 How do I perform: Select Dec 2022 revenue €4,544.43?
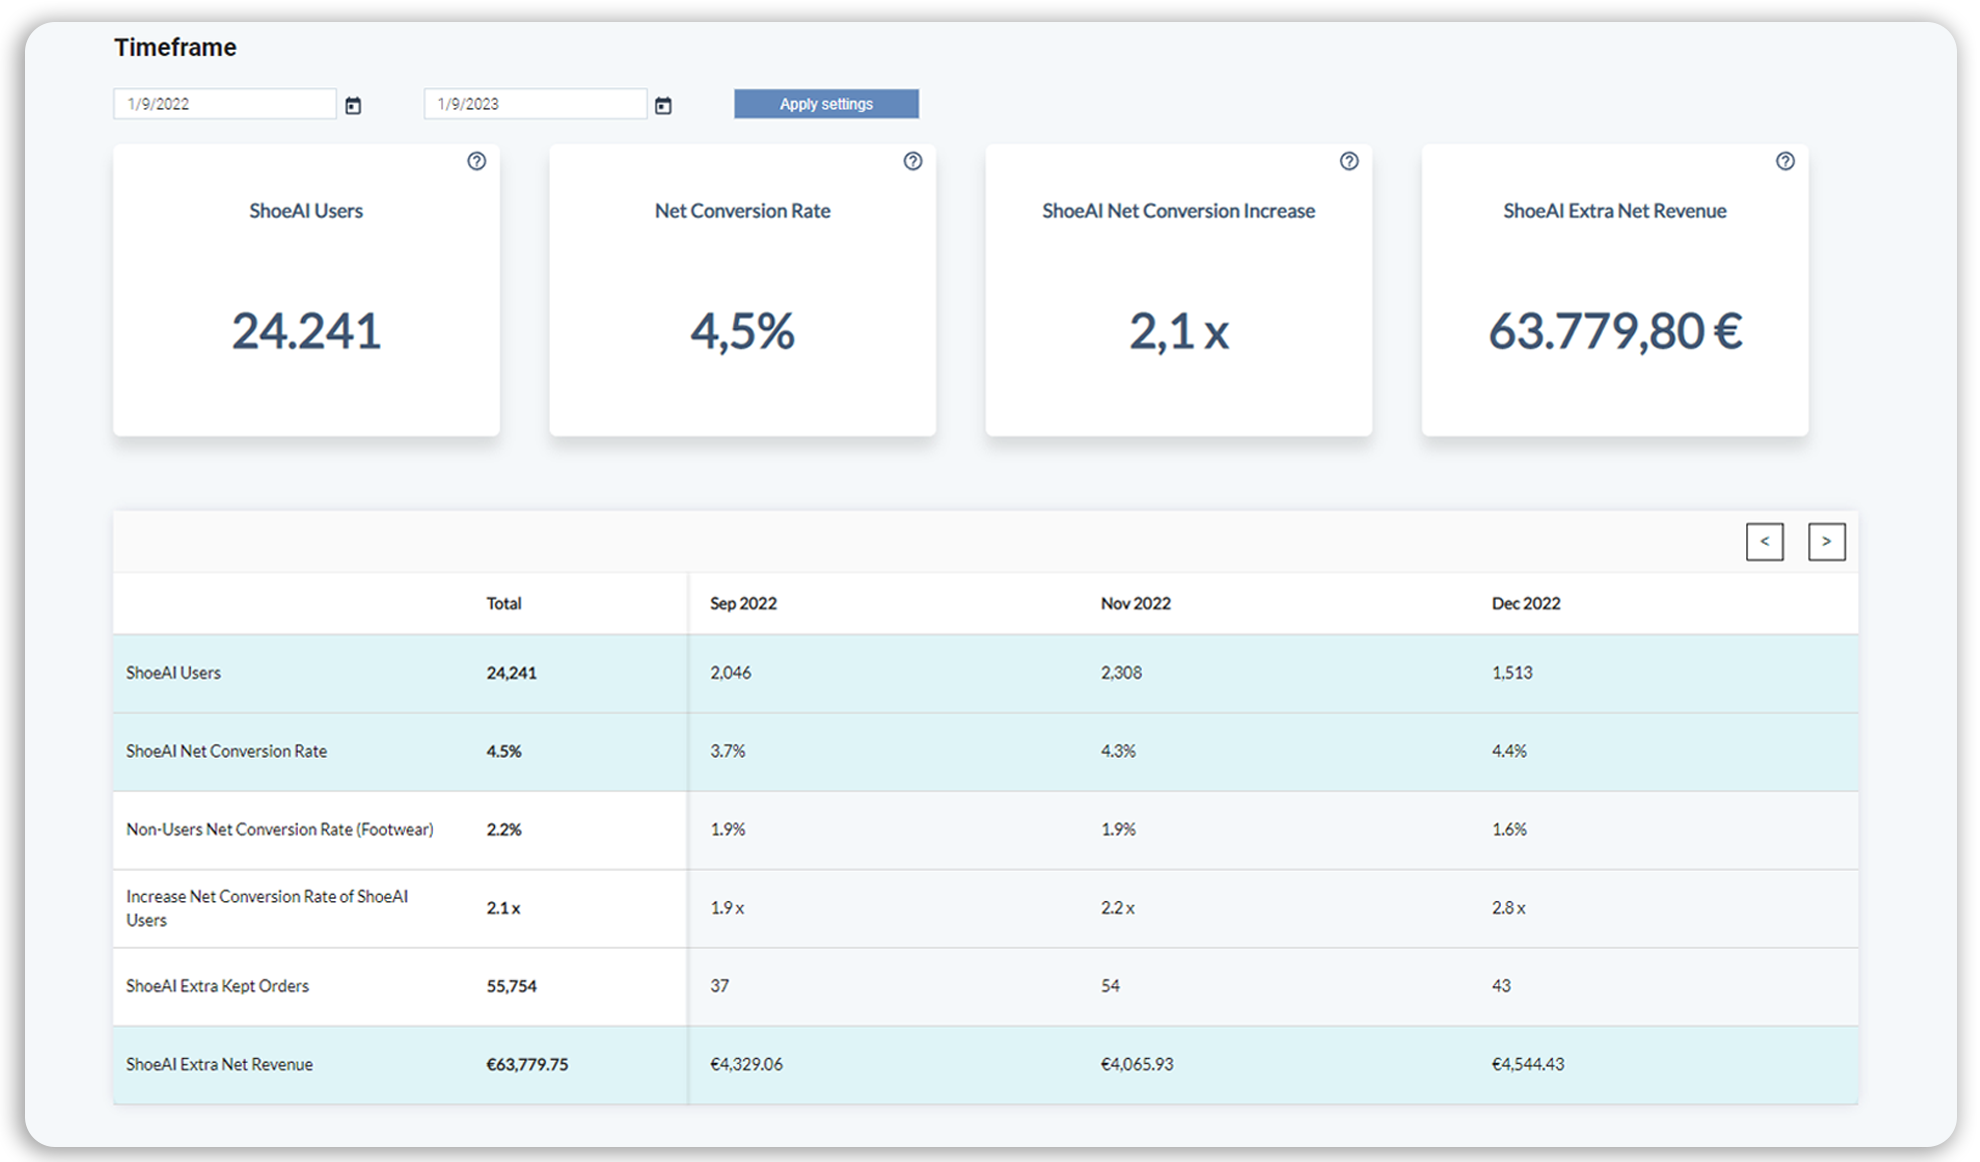(1528, 1065)
